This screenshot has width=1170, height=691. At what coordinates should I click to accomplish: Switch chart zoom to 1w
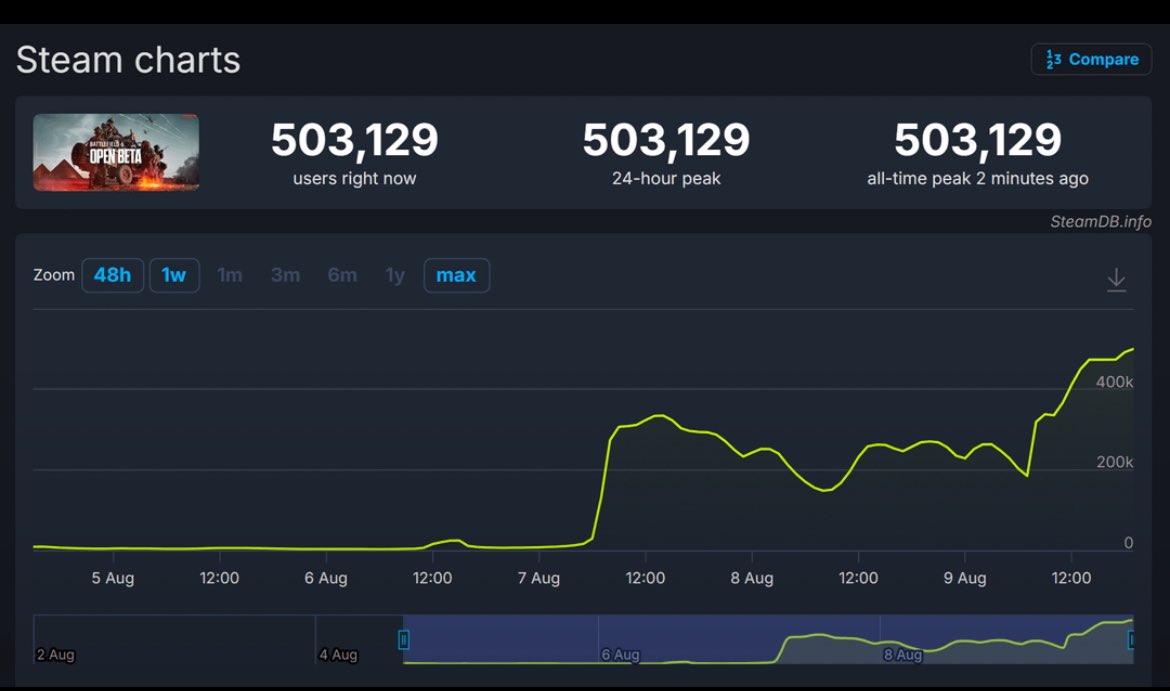pos(174,275)
